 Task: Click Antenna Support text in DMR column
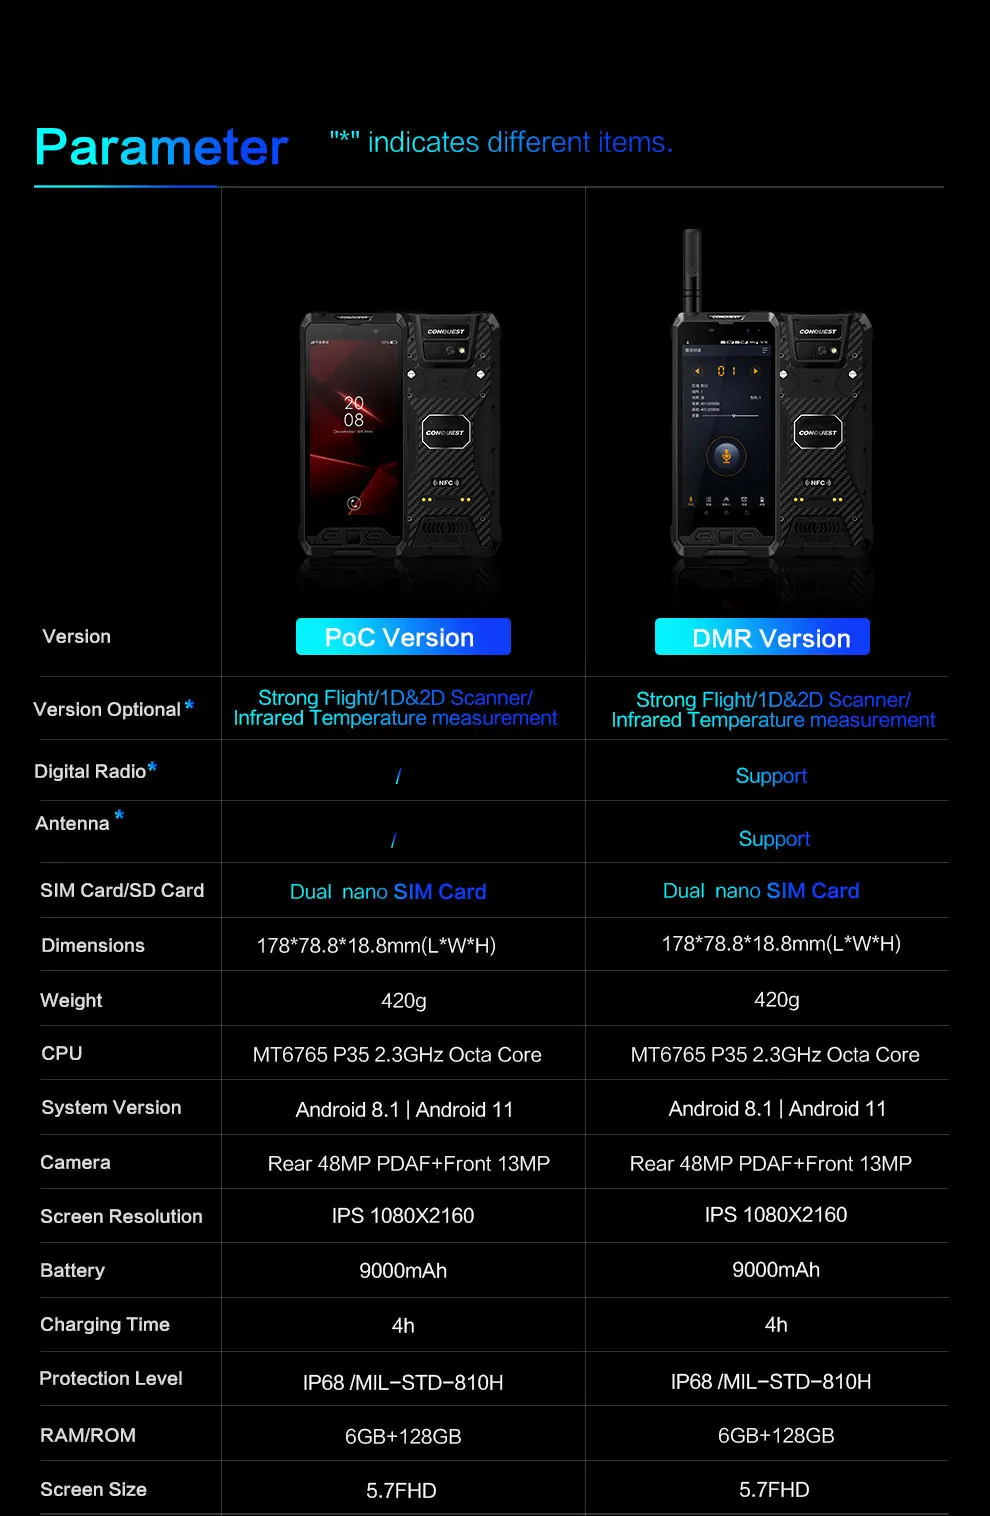click(774, 839)
